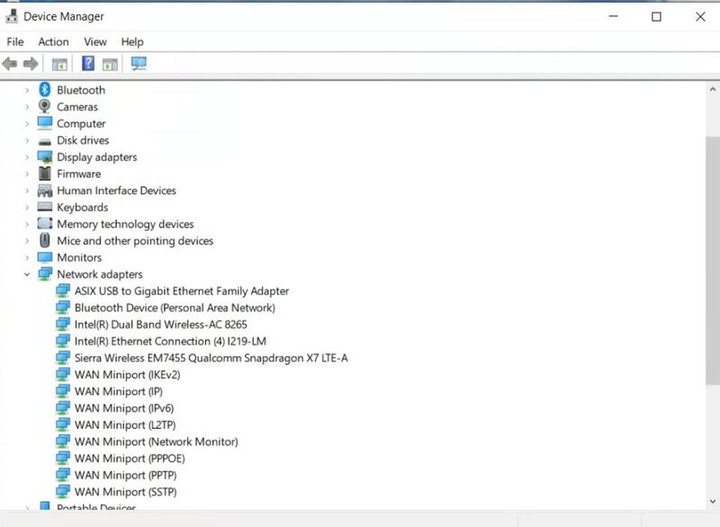Expand the Monitors category
Image resolution: width=720 pixels, height=527 pixels.
tap(27, 258)
